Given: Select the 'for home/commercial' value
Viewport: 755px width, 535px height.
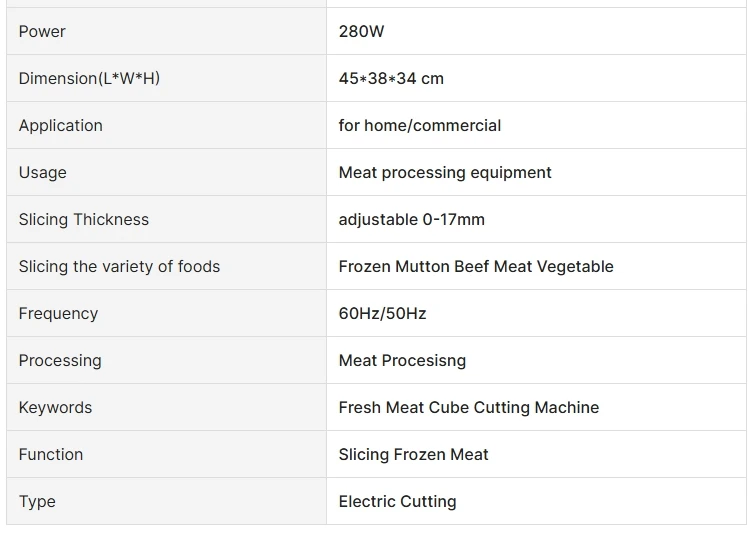Looking at the screenshot, I should [419, 125].
